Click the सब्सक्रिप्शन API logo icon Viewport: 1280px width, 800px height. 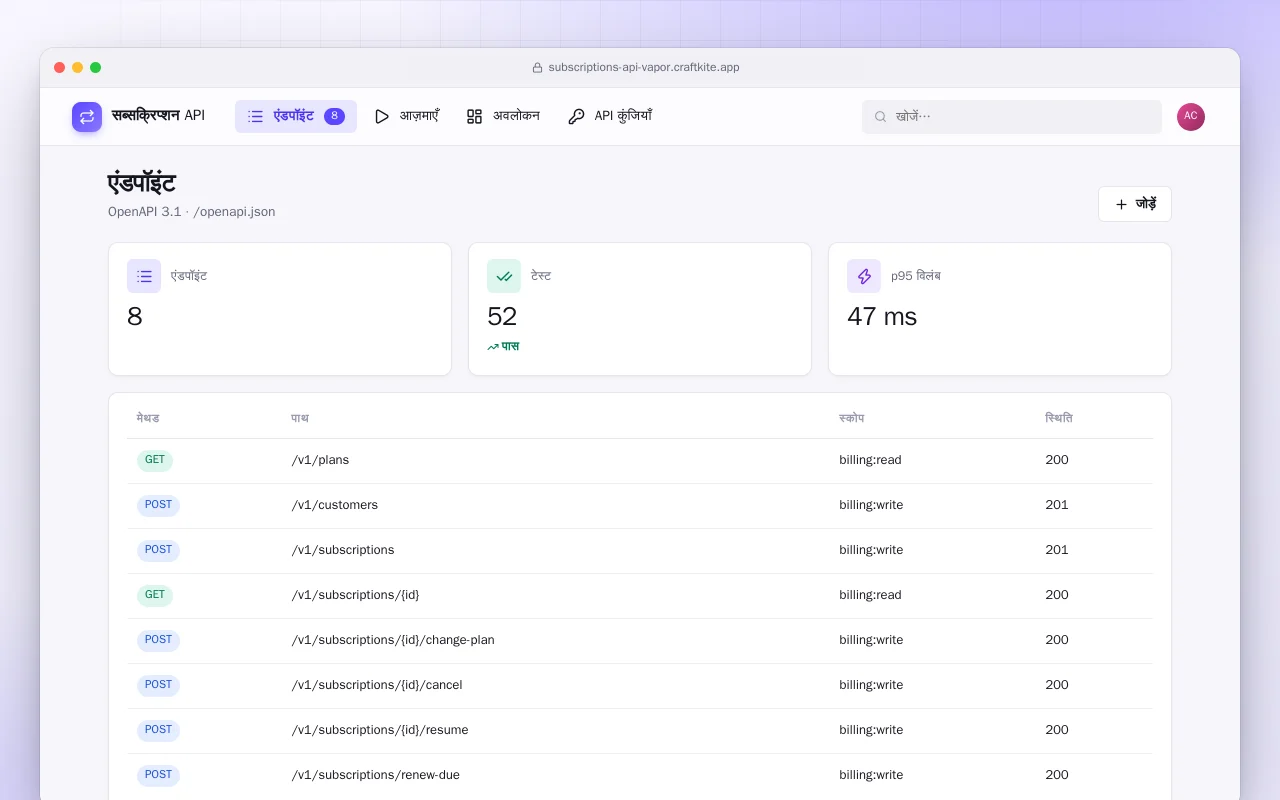point(87,117)
